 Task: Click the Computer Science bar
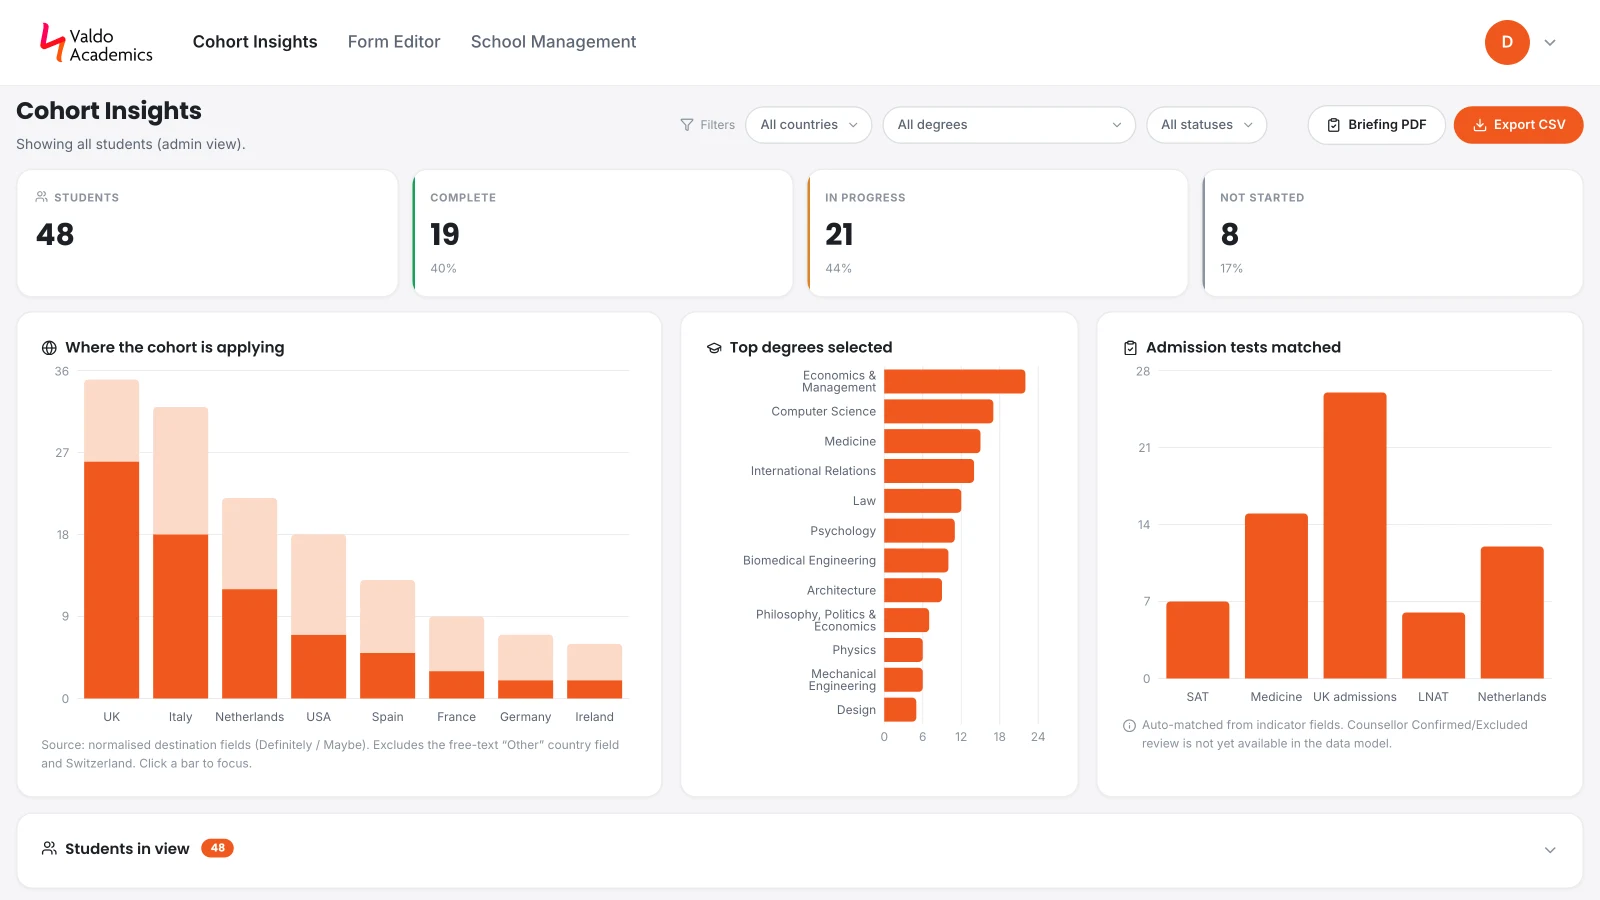coord(938,411)
